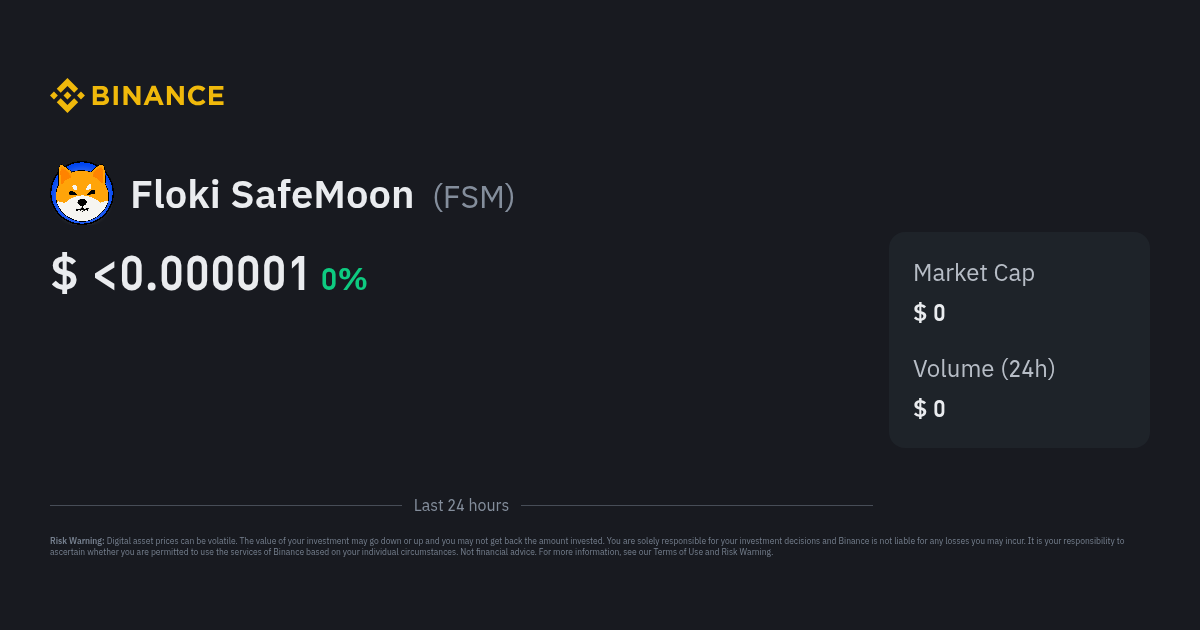
Task: Click the Volume (24h) label
Action: (x=984, y=369)
